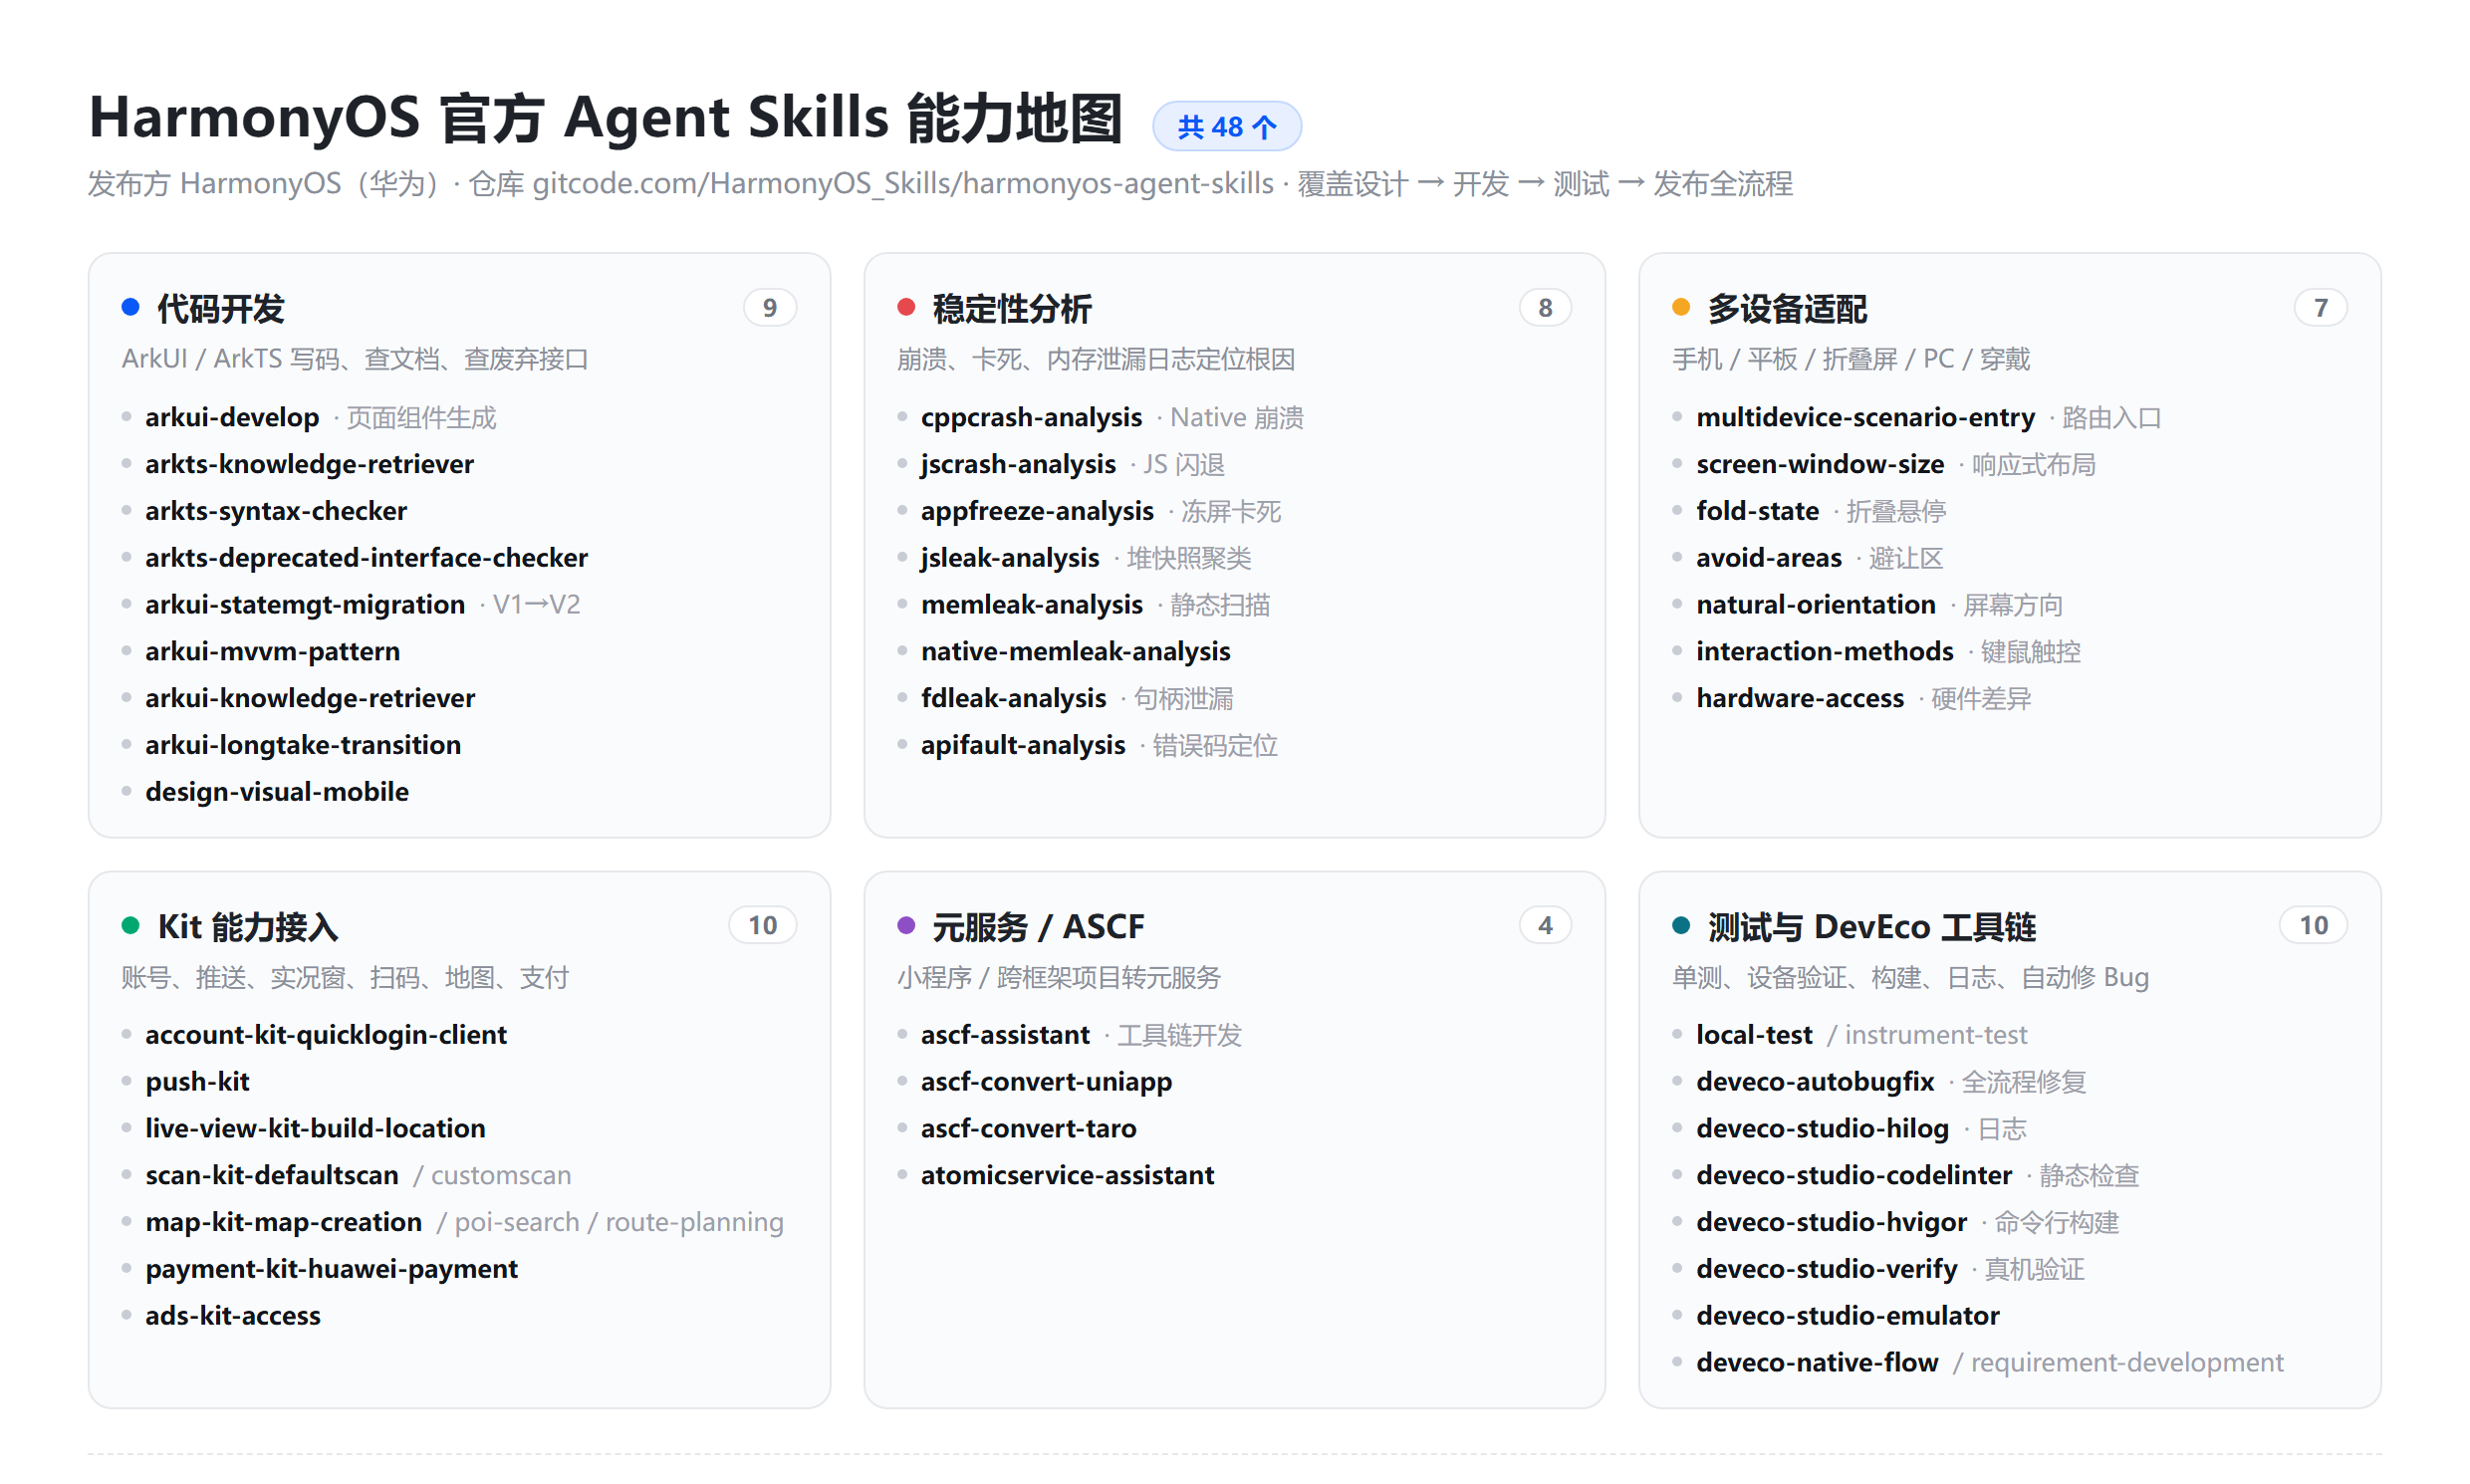
Task: Select apifault-analysis entry
Action: click(x=1023, y=745)
